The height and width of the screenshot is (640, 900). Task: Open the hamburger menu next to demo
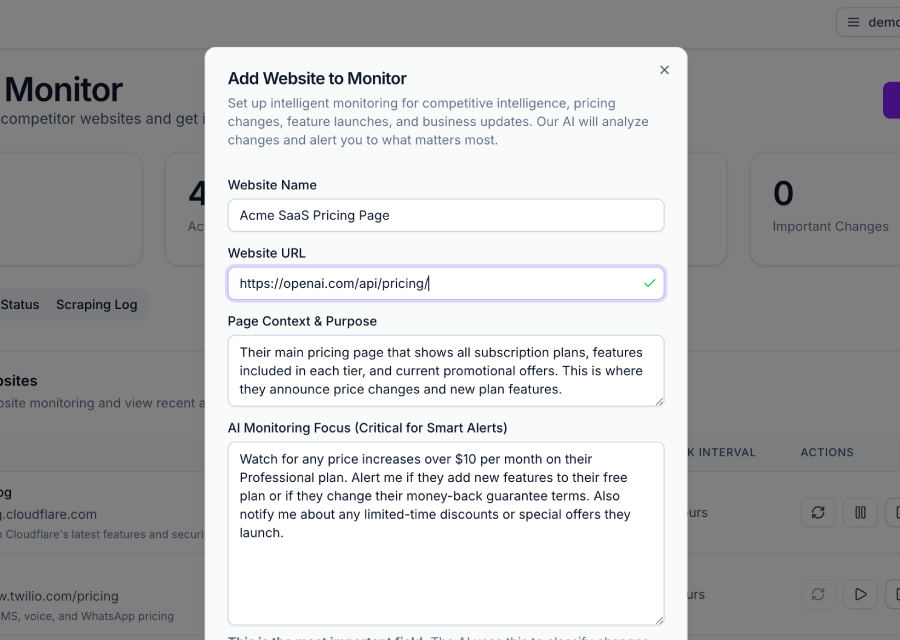(x=853, y=22)
